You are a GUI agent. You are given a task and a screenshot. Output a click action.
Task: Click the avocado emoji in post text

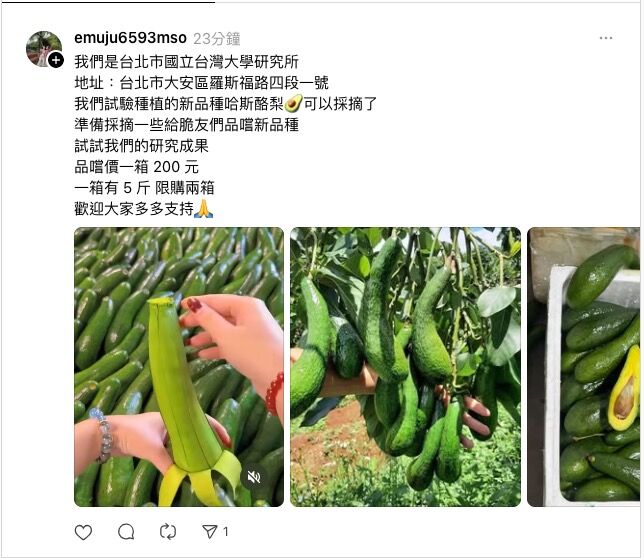pyautogui.click(x=293, y=103)
